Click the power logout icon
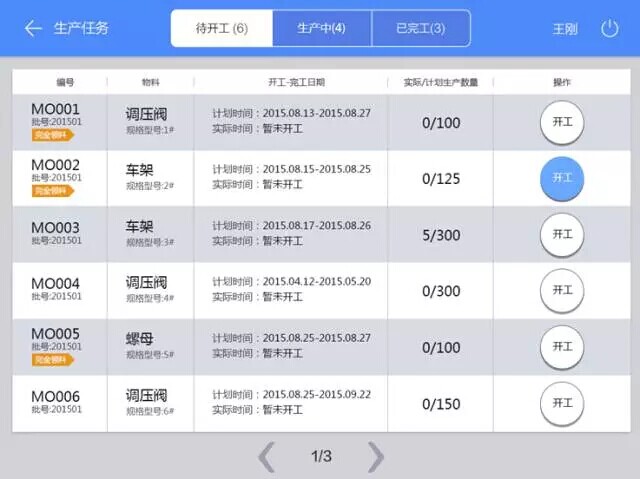640x479 pixels. tap(609, 29)
